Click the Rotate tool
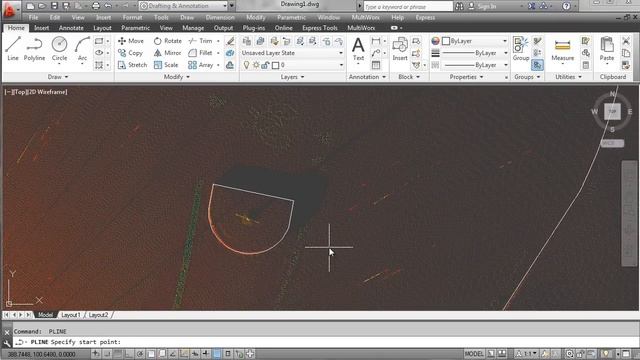This screenshot has width=640, height=360. pyautogui.click(x=167, y=41)
